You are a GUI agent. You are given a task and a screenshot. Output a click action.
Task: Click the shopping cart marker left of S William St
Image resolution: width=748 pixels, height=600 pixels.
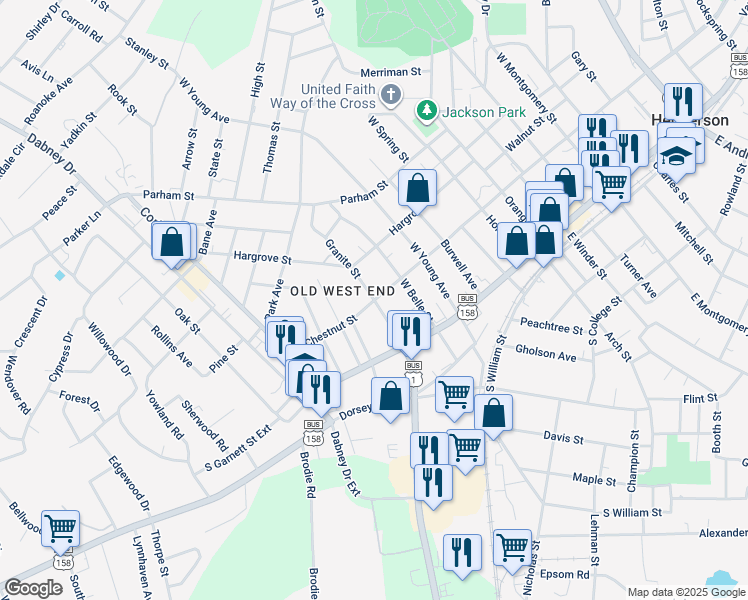[455, 395]
